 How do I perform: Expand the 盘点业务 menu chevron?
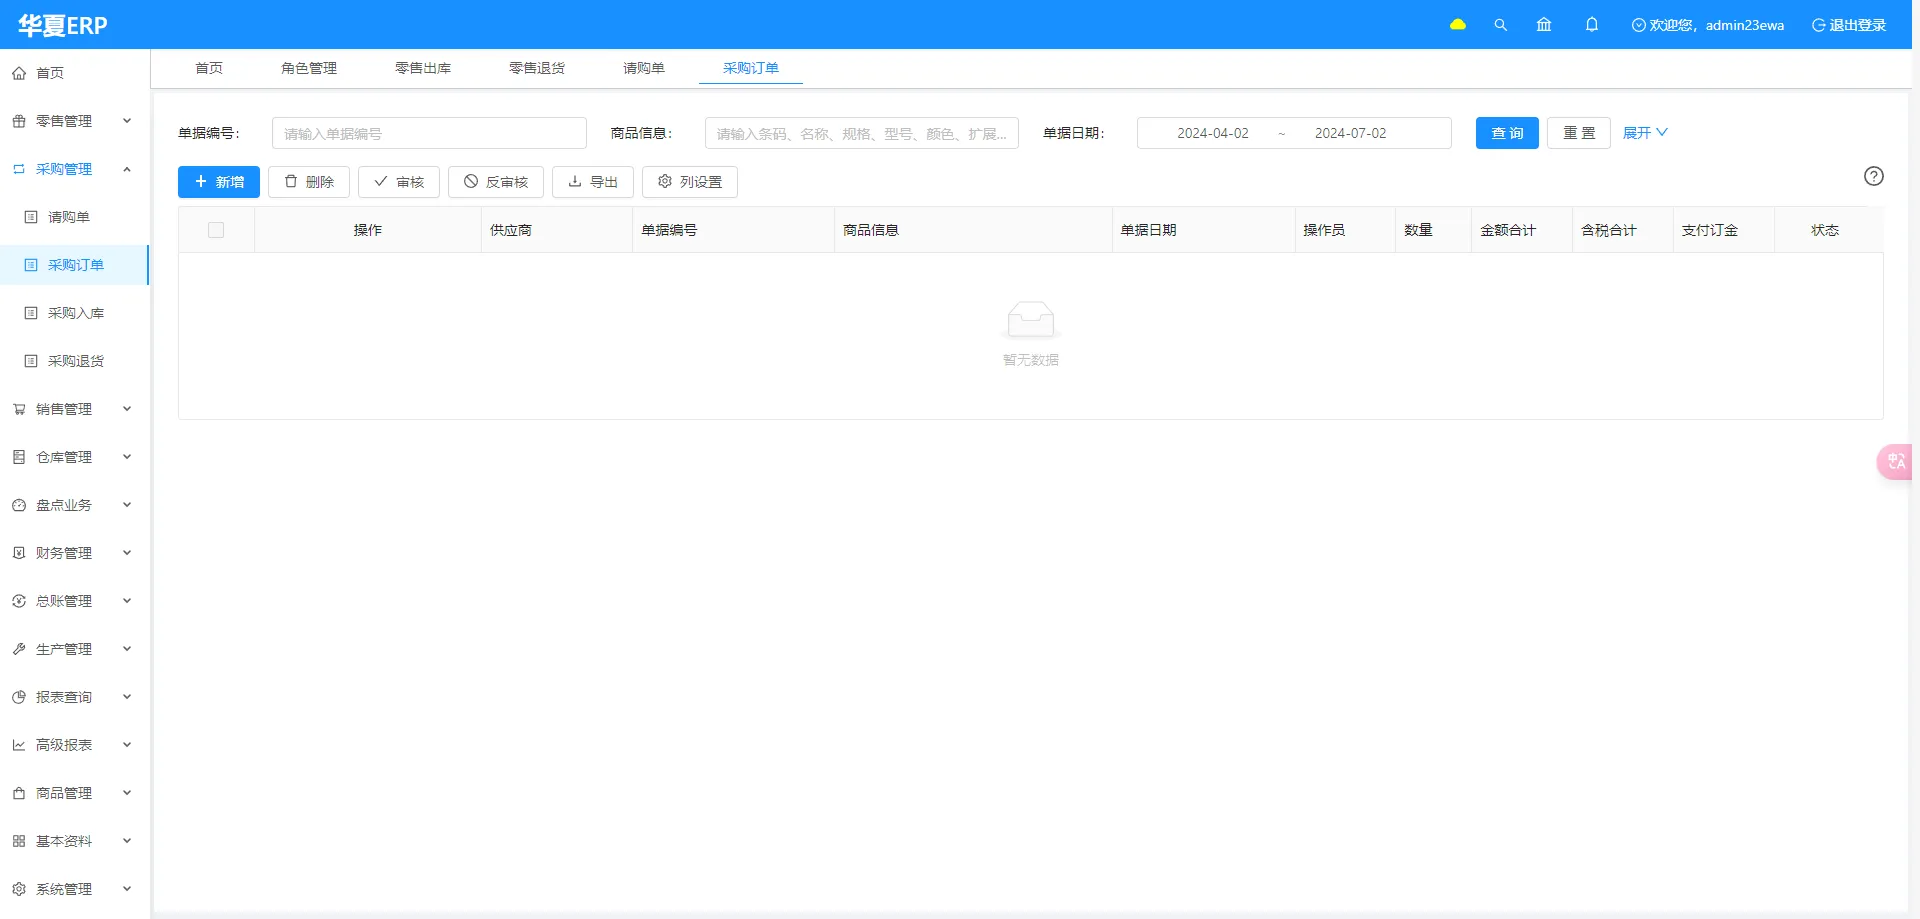click(127, 505)
